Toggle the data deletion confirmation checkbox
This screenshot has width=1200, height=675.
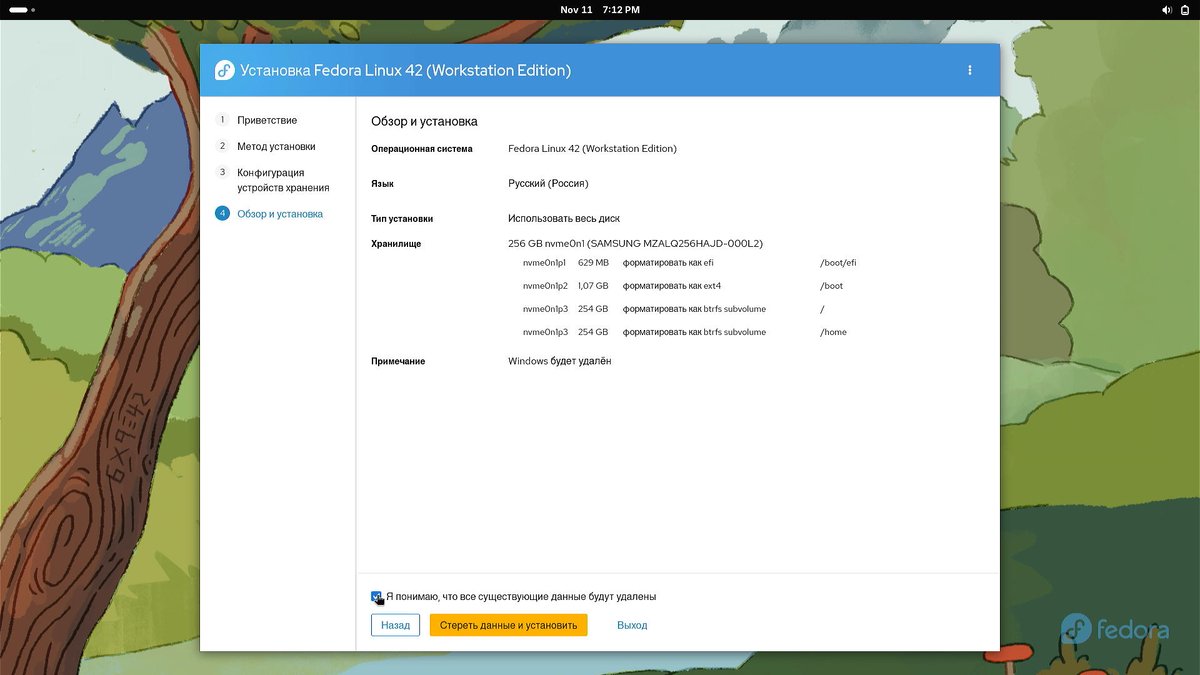click(377, 597)
